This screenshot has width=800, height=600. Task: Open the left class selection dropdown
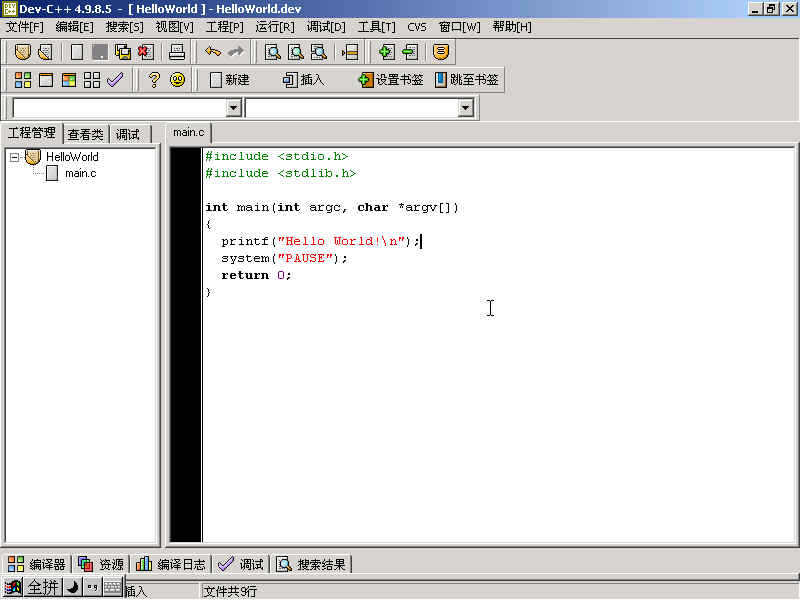pyautogui.click(x=234, y=108)
